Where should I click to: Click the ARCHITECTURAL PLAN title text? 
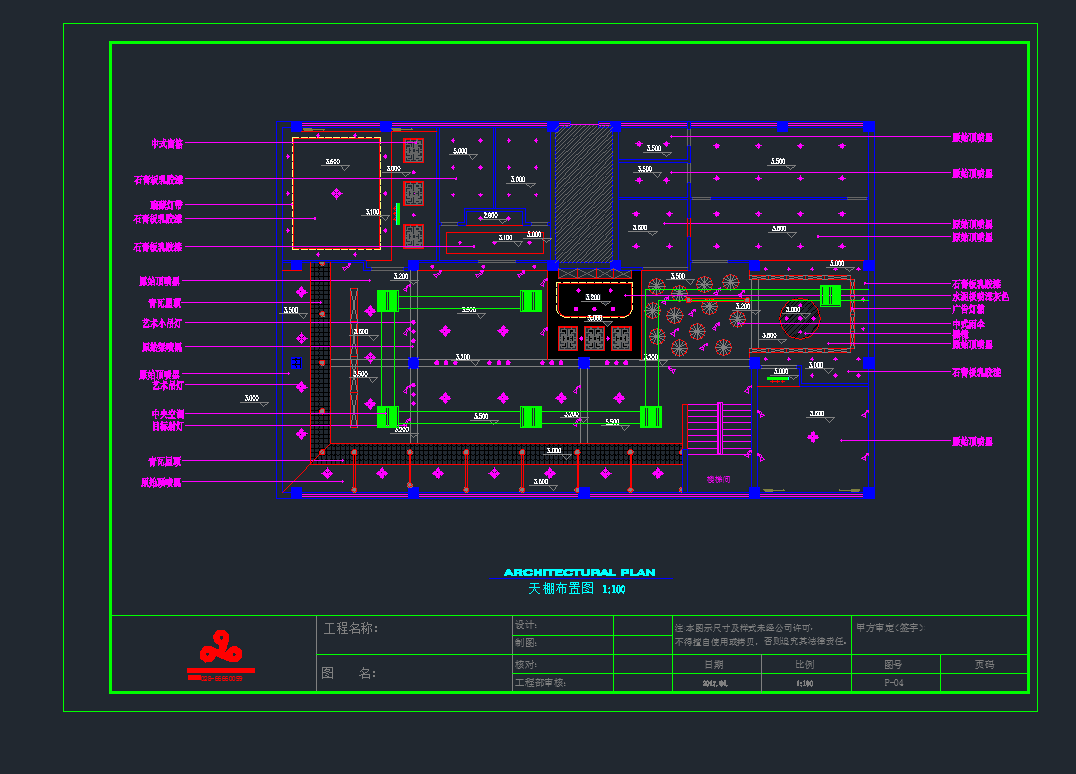[579, 573]
